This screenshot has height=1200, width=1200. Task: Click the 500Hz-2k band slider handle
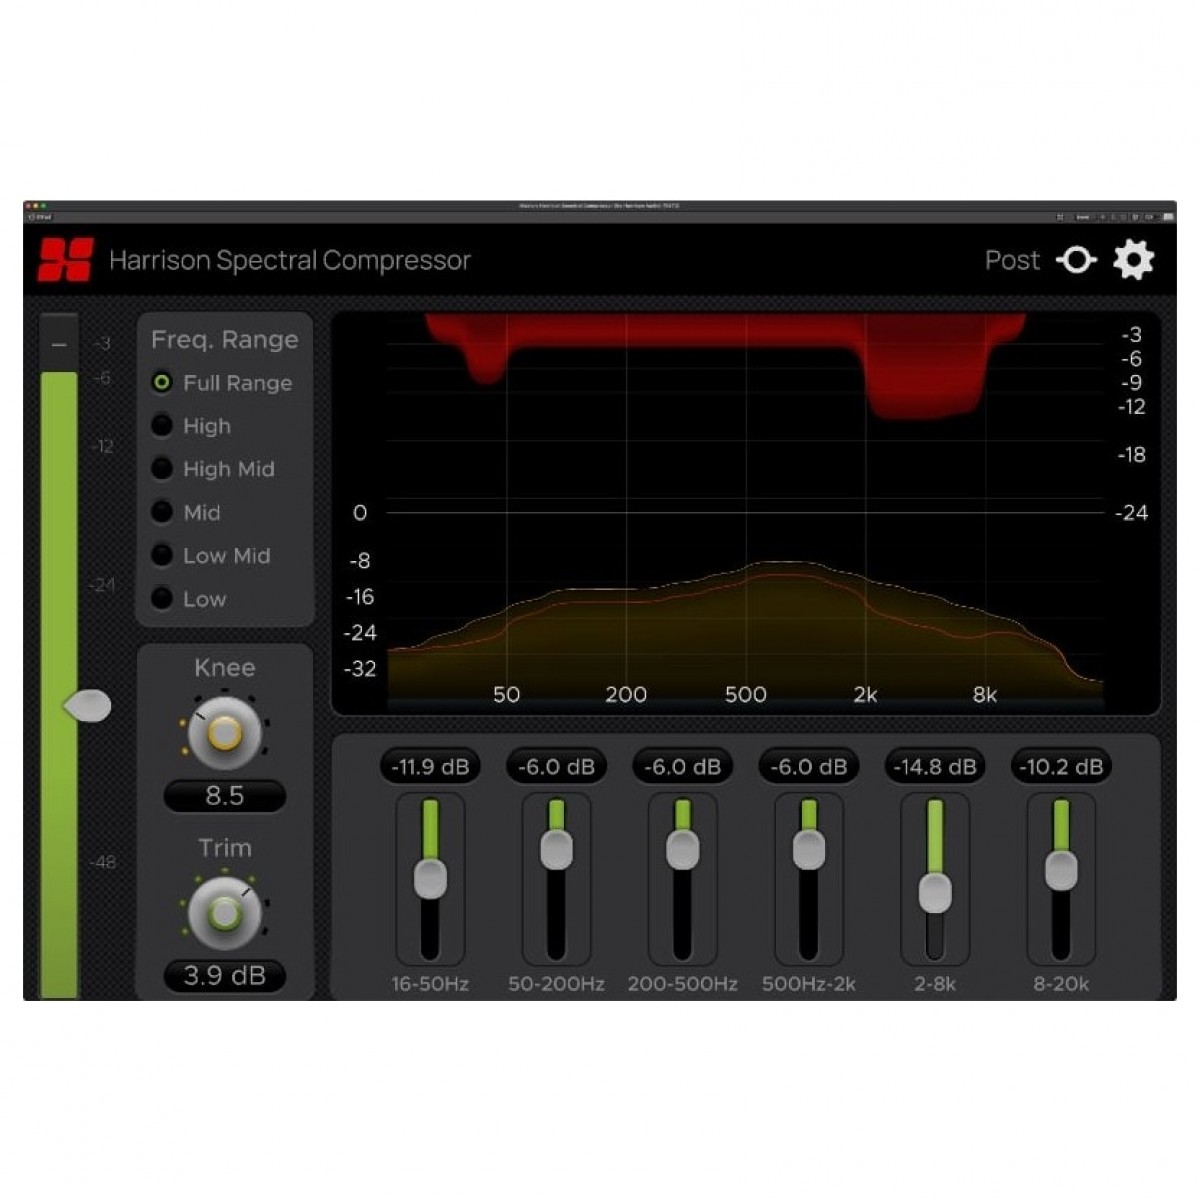pos(809,850)
